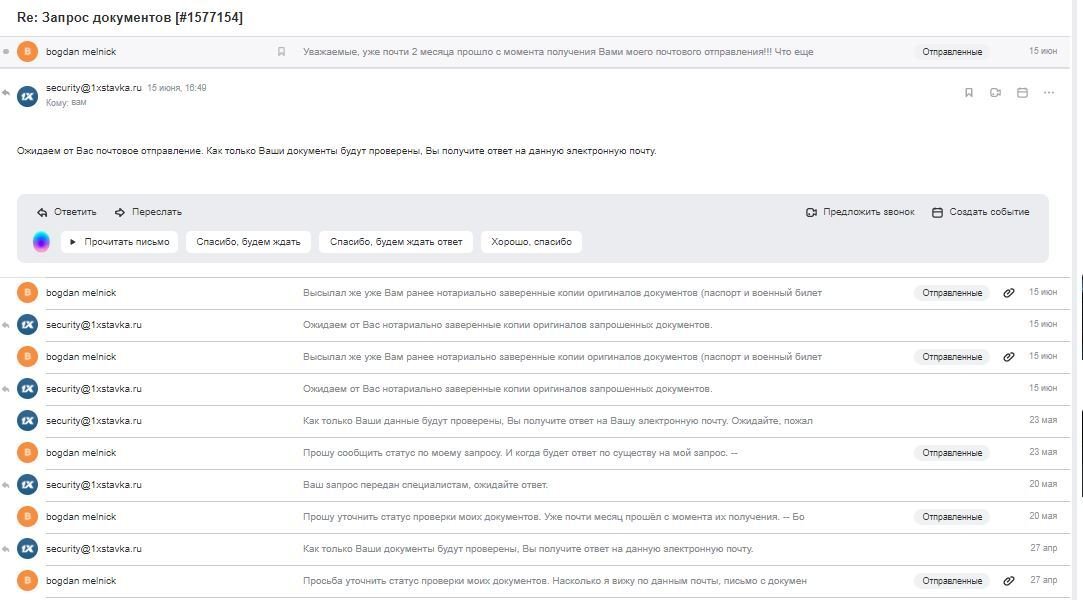The height and width of the screenshot is (600, 1083).
Task: Click the 1x sender avatar of open message
Action: pos(28,96)
